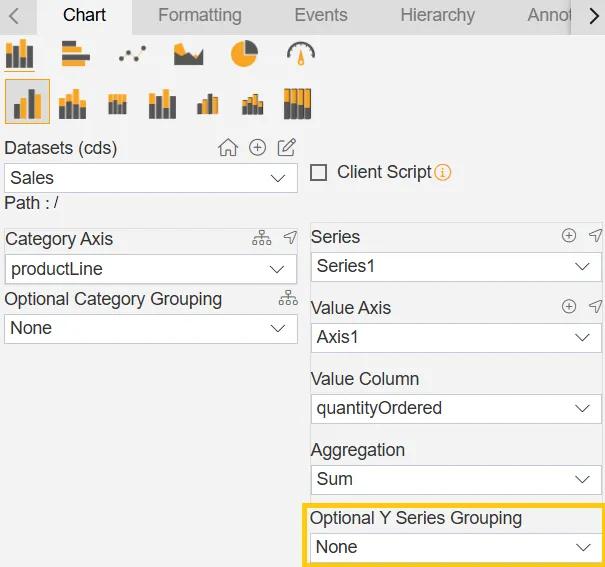The width and height of the screenshot is (605, 567).
Task: Open Optional Y Series Grouping dropdown
Action: [456, 547]
